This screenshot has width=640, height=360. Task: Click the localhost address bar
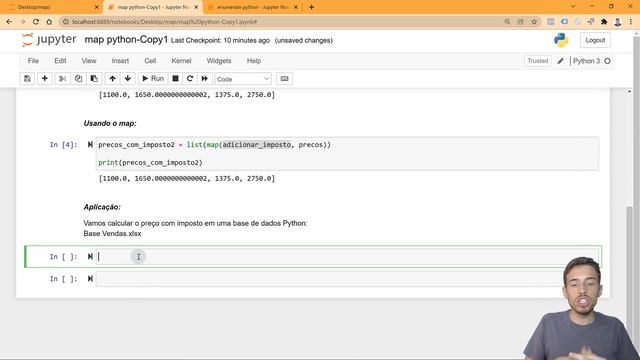click(x=282, y=22)
